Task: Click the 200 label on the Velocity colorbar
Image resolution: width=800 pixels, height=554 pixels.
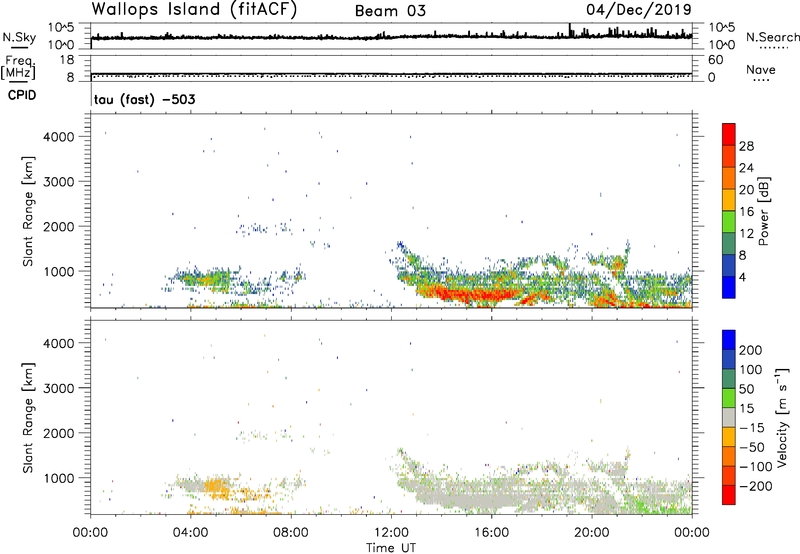Action: tap(751, 350)
